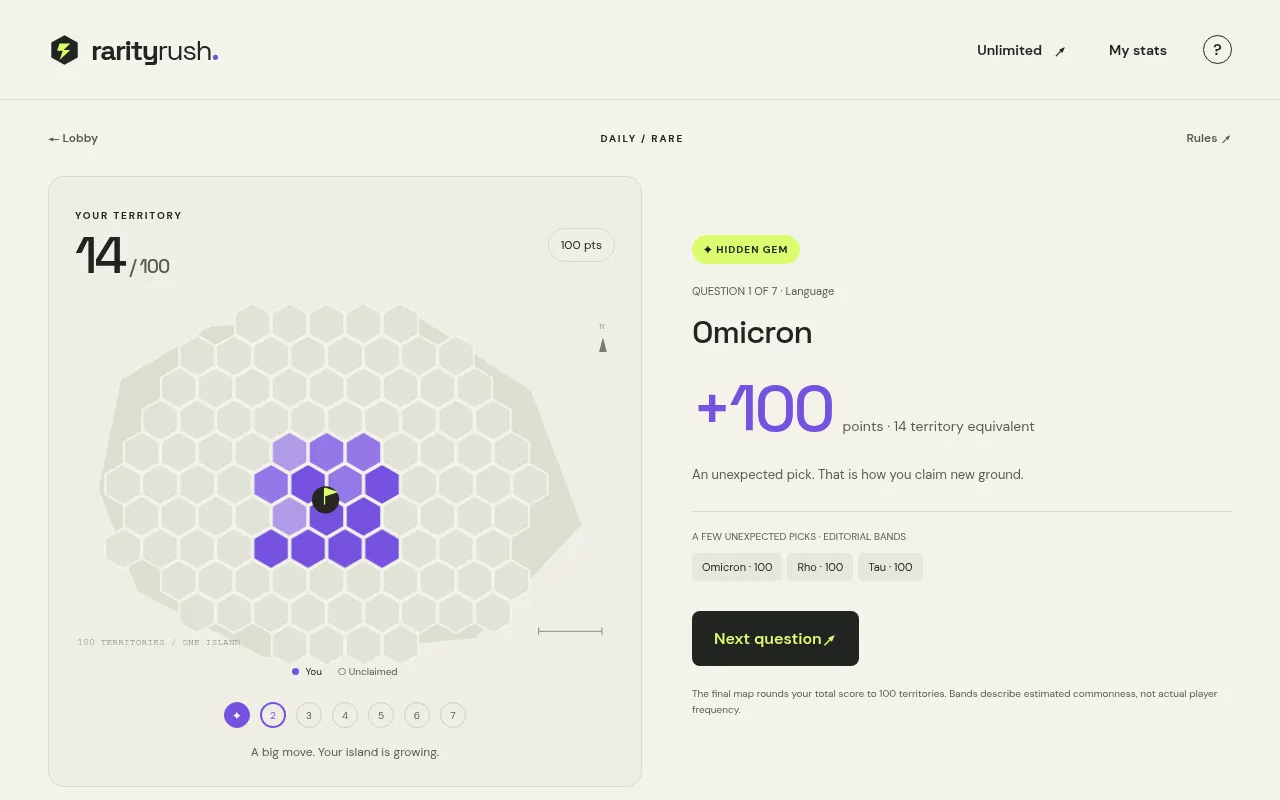Click the 14 / 100 territory count

click(123, 256)
